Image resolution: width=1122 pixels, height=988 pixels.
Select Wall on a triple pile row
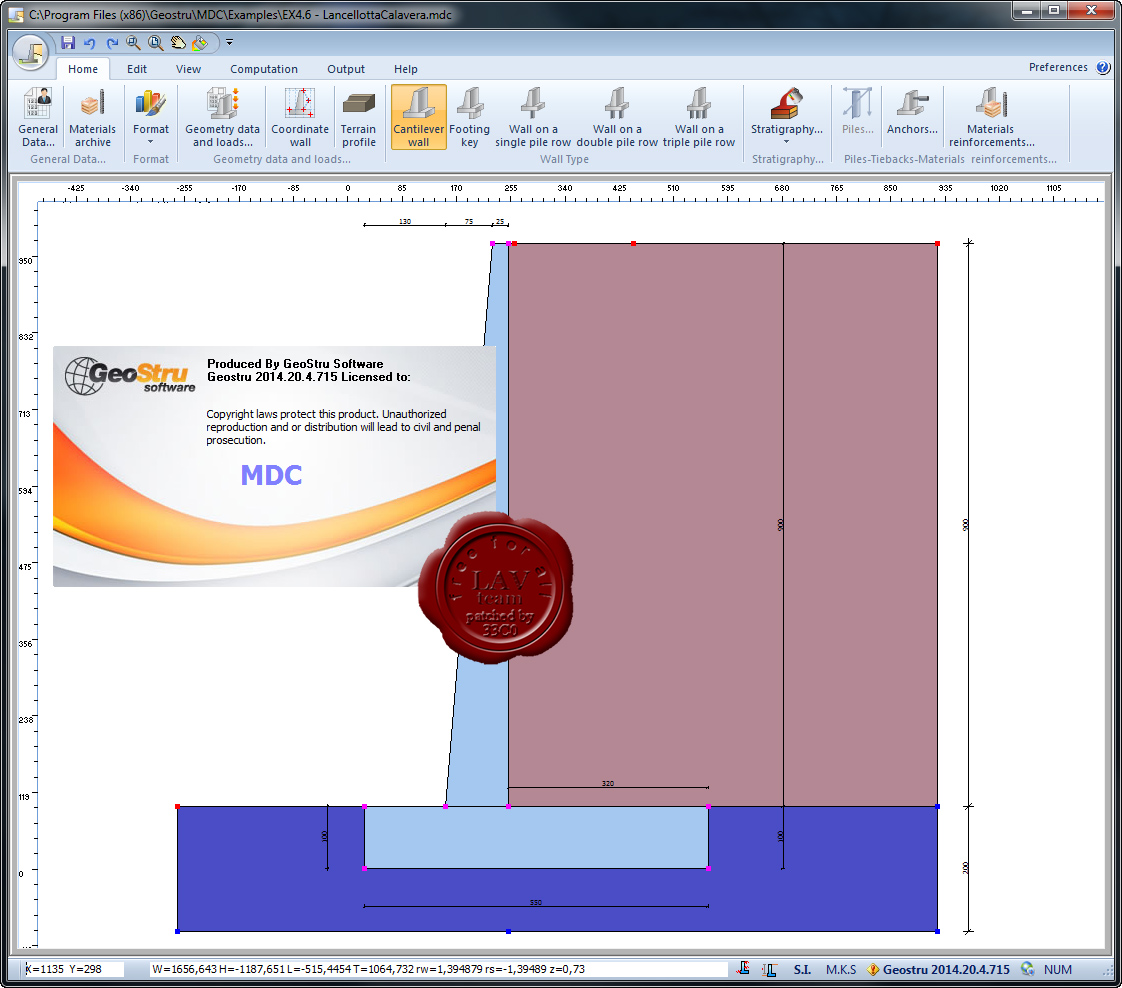pos(699,117)
